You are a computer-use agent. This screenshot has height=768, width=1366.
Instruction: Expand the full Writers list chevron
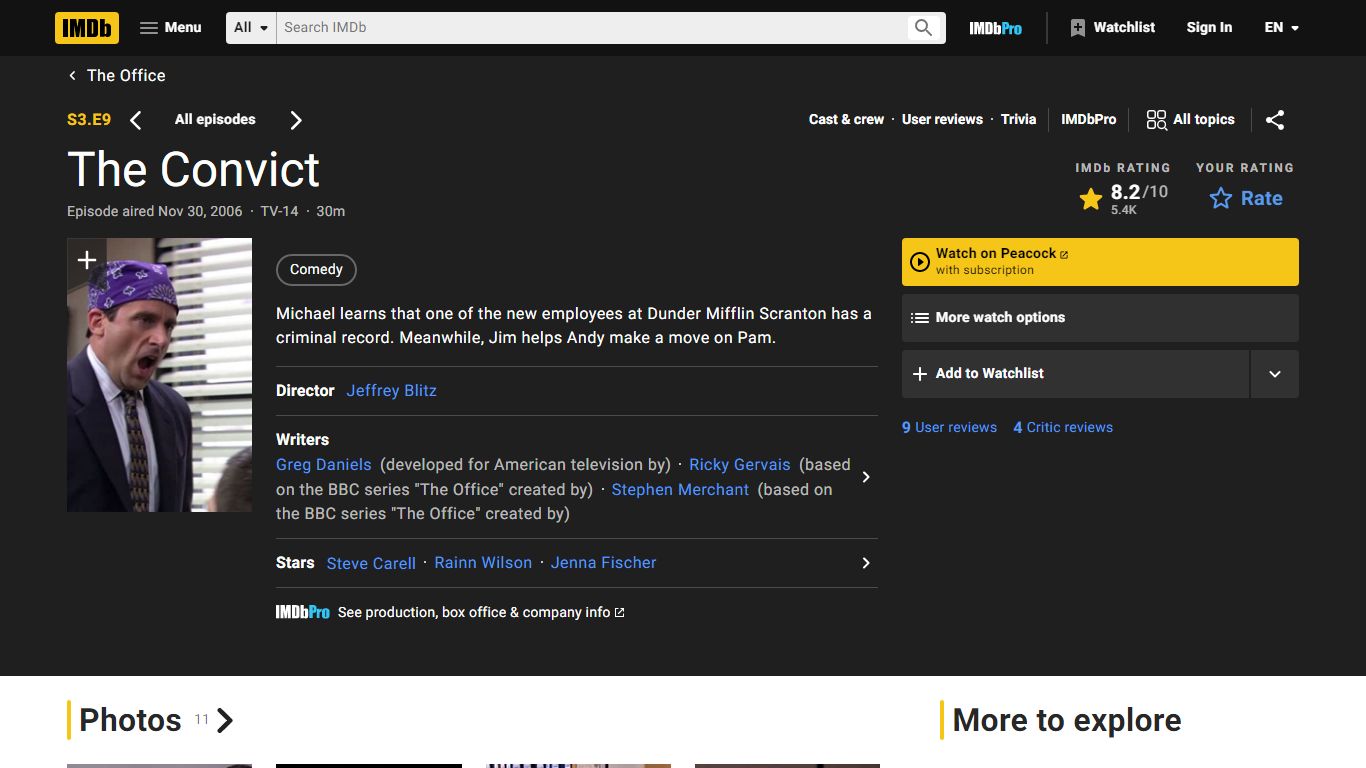click(866, 477)
